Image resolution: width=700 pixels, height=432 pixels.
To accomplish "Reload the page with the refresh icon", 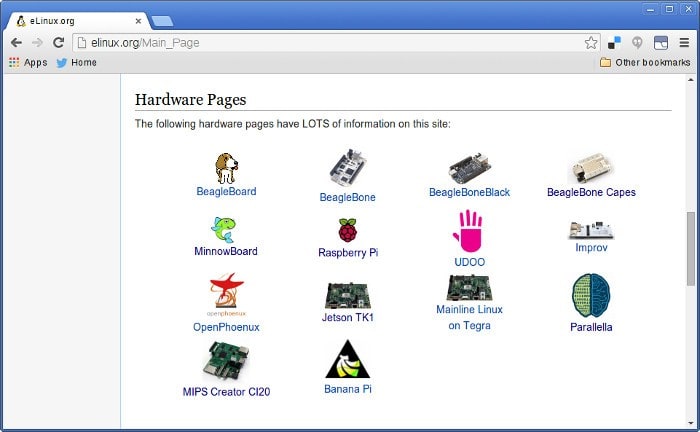I will 58,43.
